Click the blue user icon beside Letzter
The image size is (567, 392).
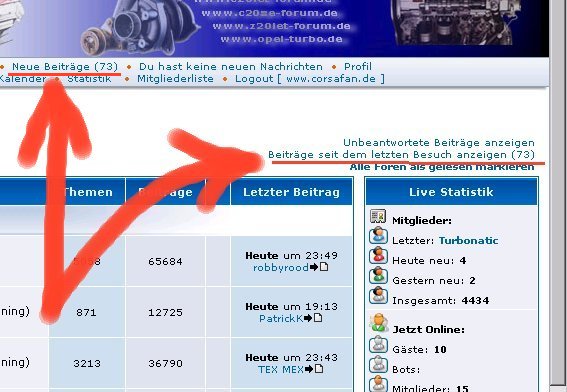click(x=378, y=235)
